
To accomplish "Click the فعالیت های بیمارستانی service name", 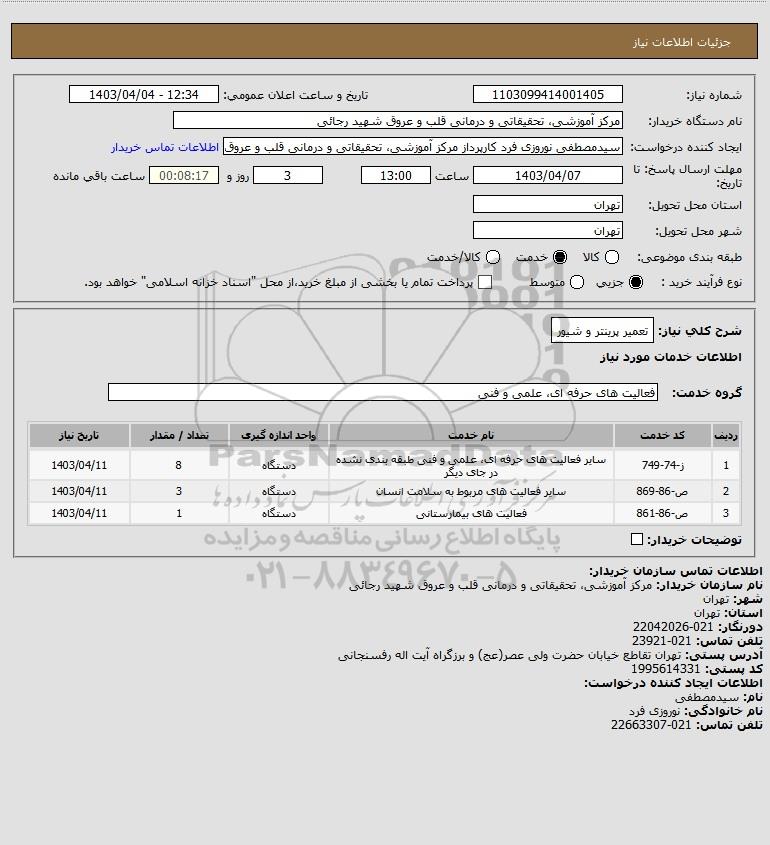I will click(x=471, y=514).
